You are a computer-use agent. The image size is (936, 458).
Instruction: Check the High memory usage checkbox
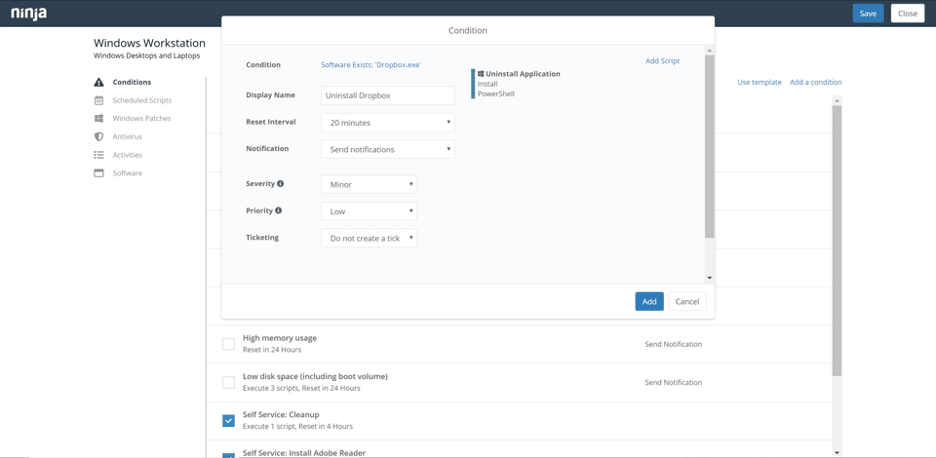pos(228,344)
